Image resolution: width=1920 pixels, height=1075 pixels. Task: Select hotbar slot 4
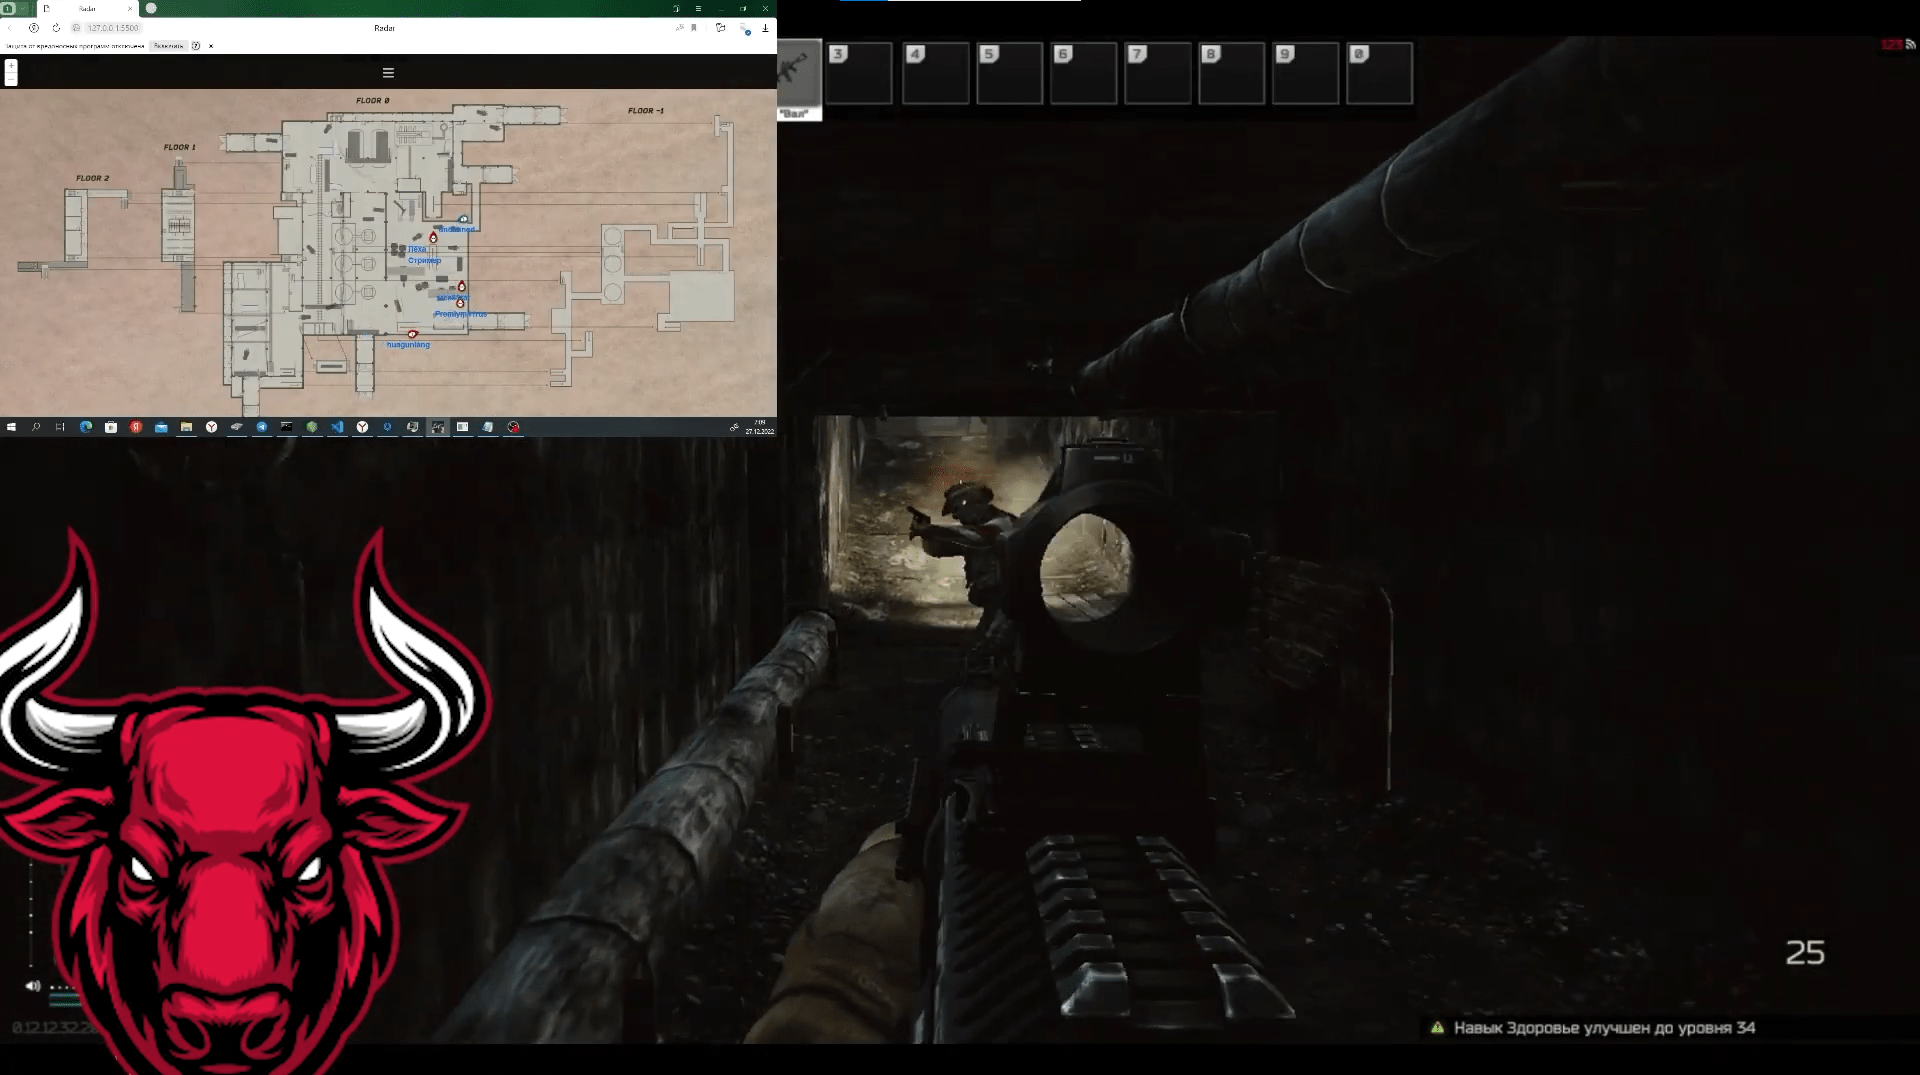[935, 73]
